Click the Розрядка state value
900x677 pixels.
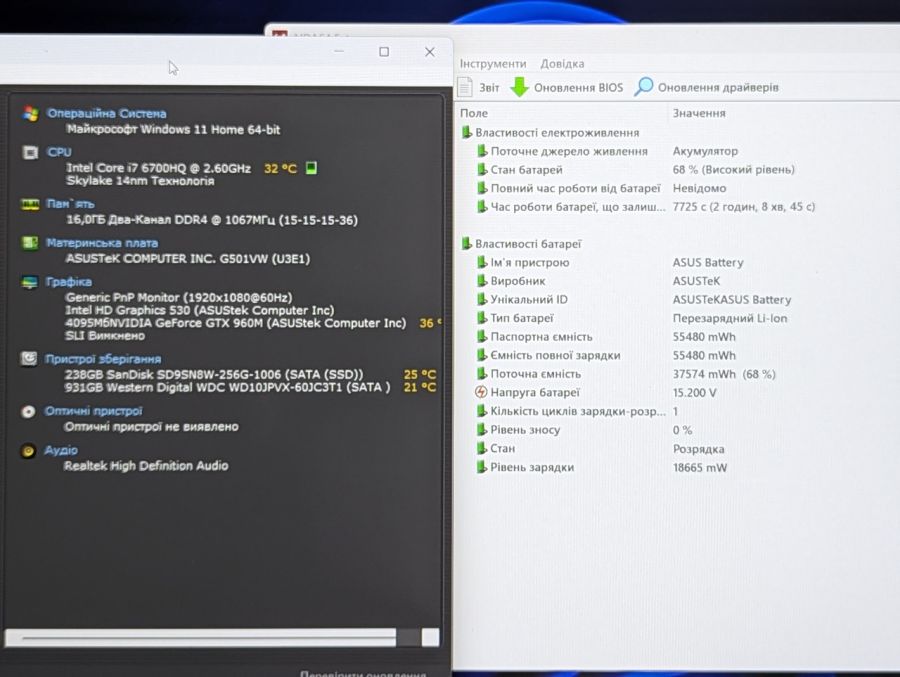tap(699, 449)
